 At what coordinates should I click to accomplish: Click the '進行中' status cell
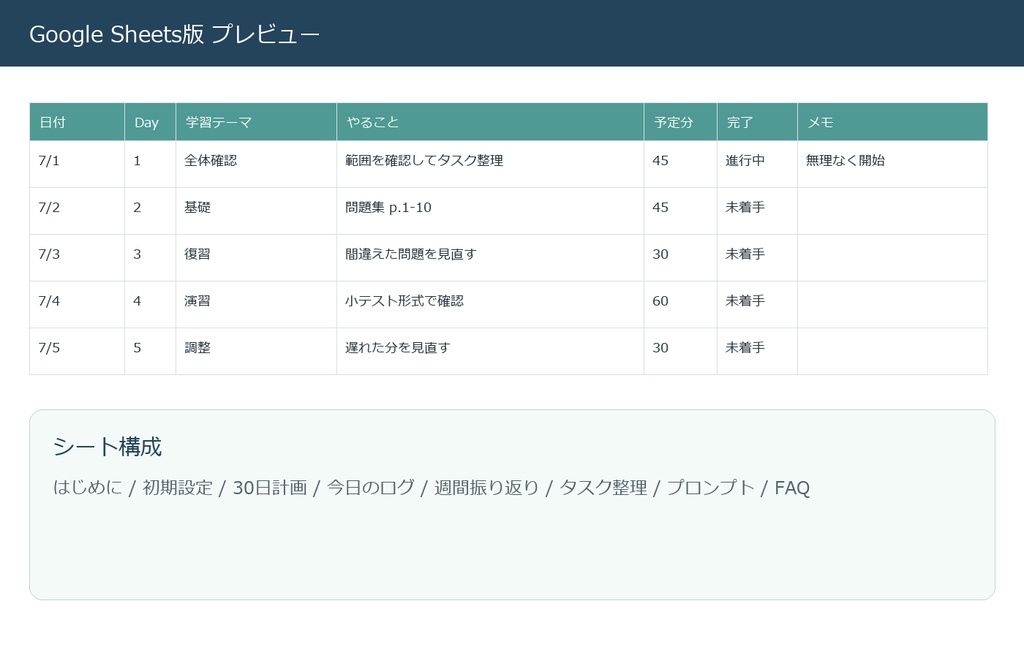758,164
